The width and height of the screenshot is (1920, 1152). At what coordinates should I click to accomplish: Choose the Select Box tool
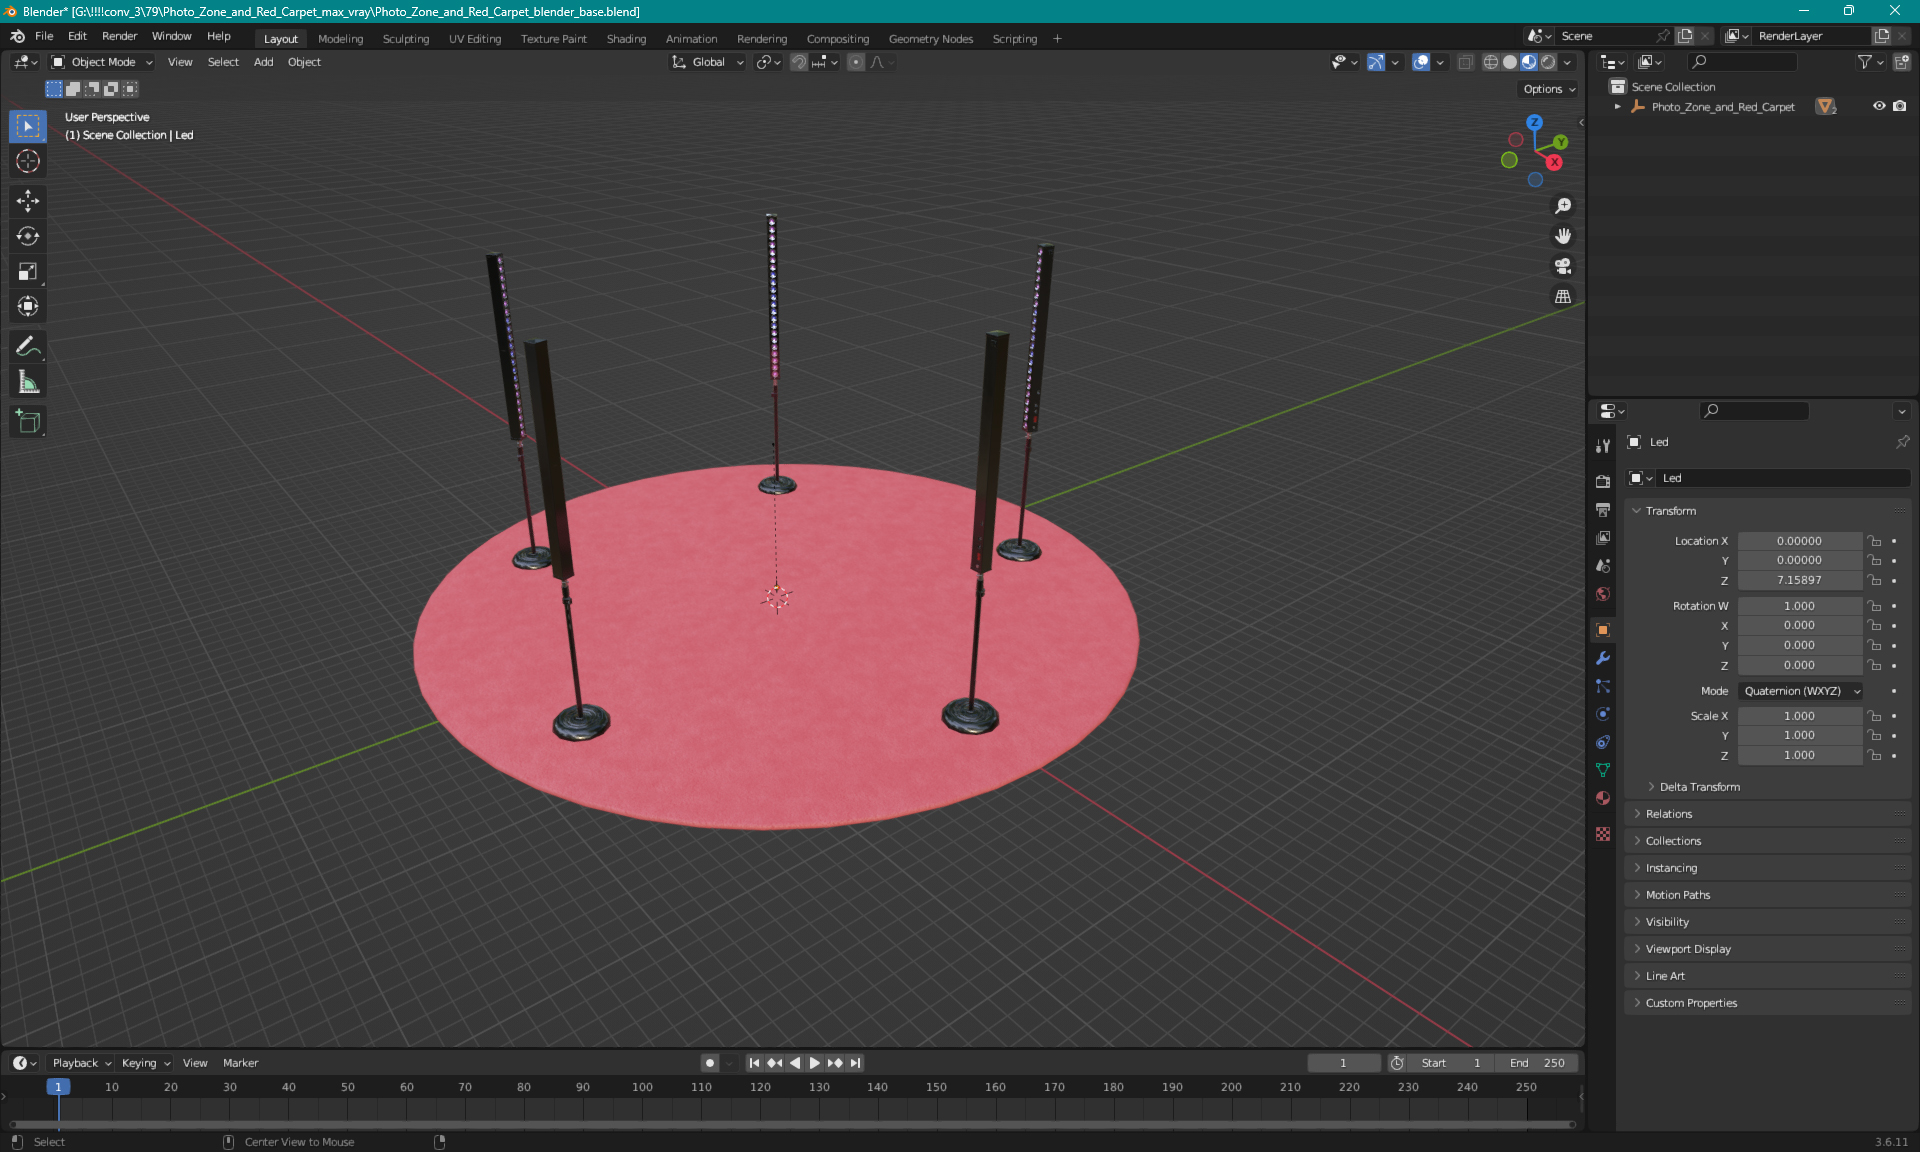click(x=28, y=126)
